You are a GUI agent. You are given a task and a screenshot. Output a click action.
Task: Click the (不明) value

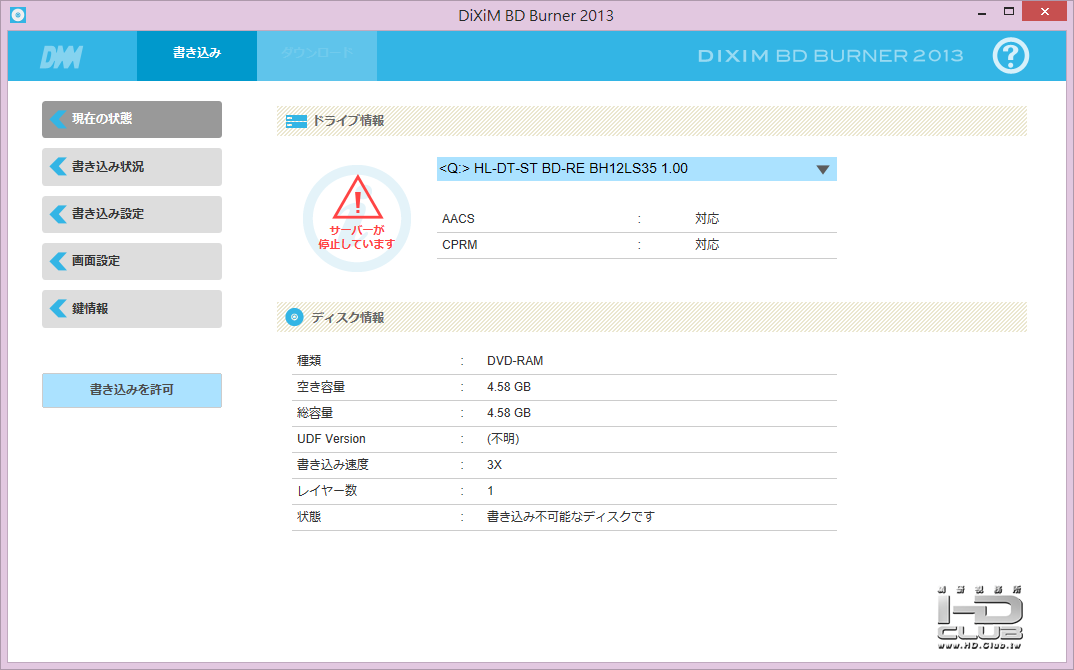click(503, 438)
